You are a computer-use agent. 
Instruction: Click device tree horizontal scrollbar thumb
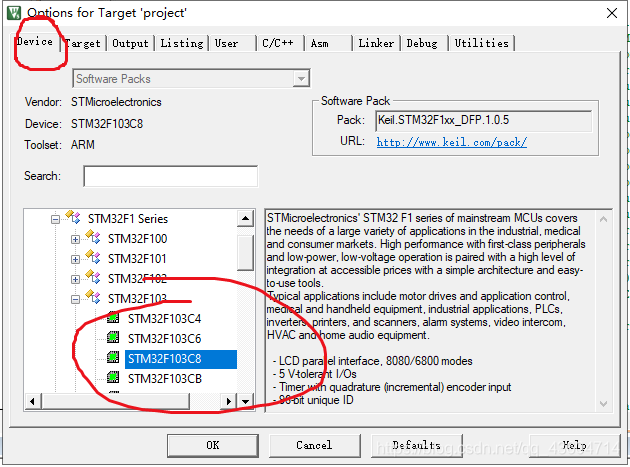point(115,401)
